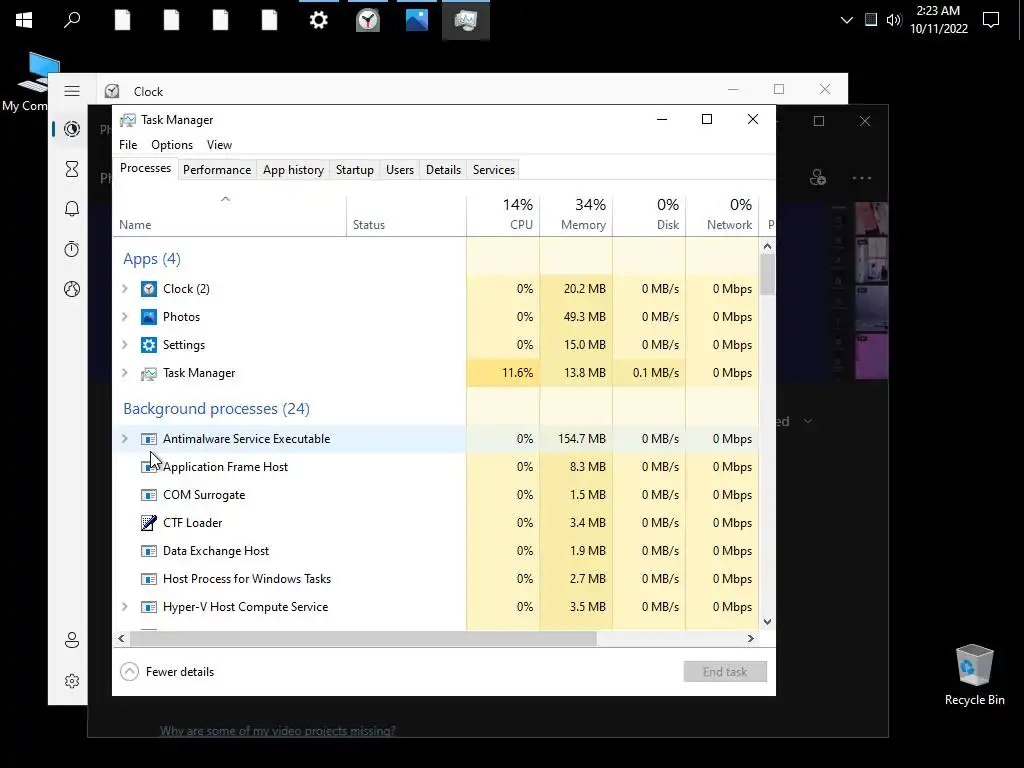This screenshot has height=768, width=1024.
Task: Expand the Task Manager process group
Action: (x=125, y=373)
